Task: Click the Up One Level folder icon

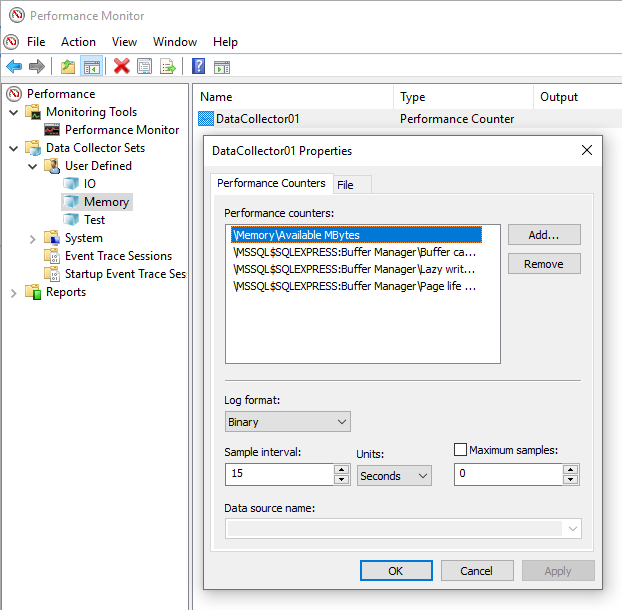Action: (x=68, y=66)
